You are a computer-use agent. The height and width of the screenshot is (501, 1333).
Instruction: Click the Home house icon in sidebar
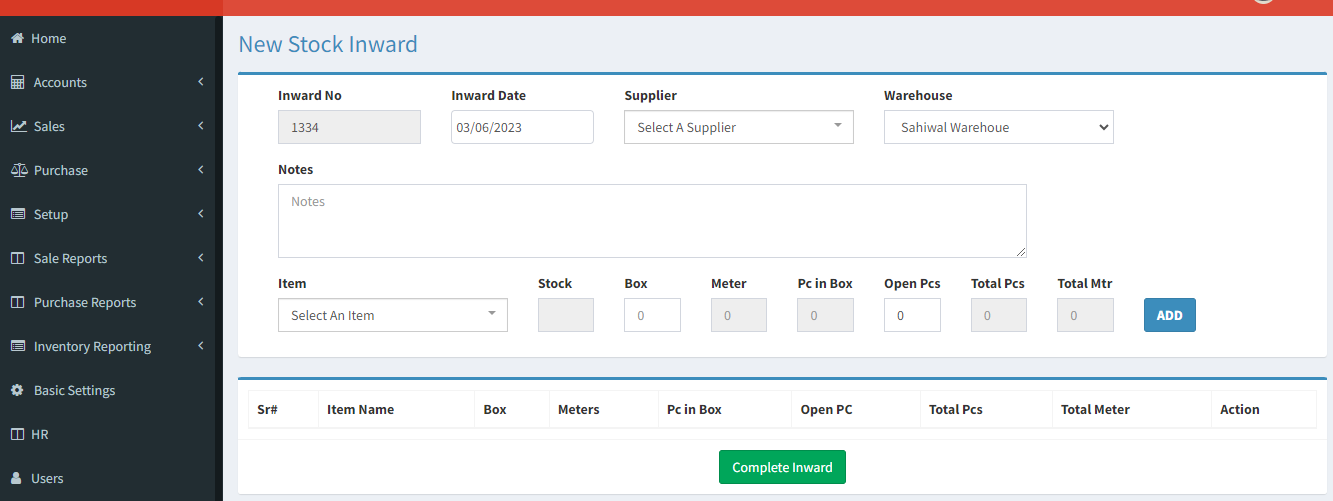point(17,38)
